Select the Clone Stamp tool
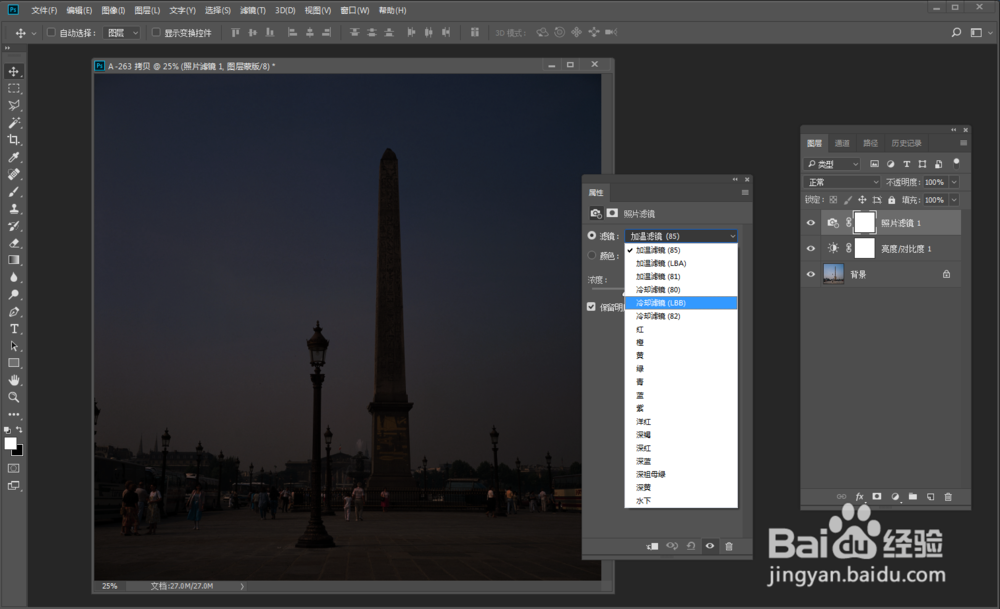This screenshot has width=1000, height=609. tap(13, 209)
